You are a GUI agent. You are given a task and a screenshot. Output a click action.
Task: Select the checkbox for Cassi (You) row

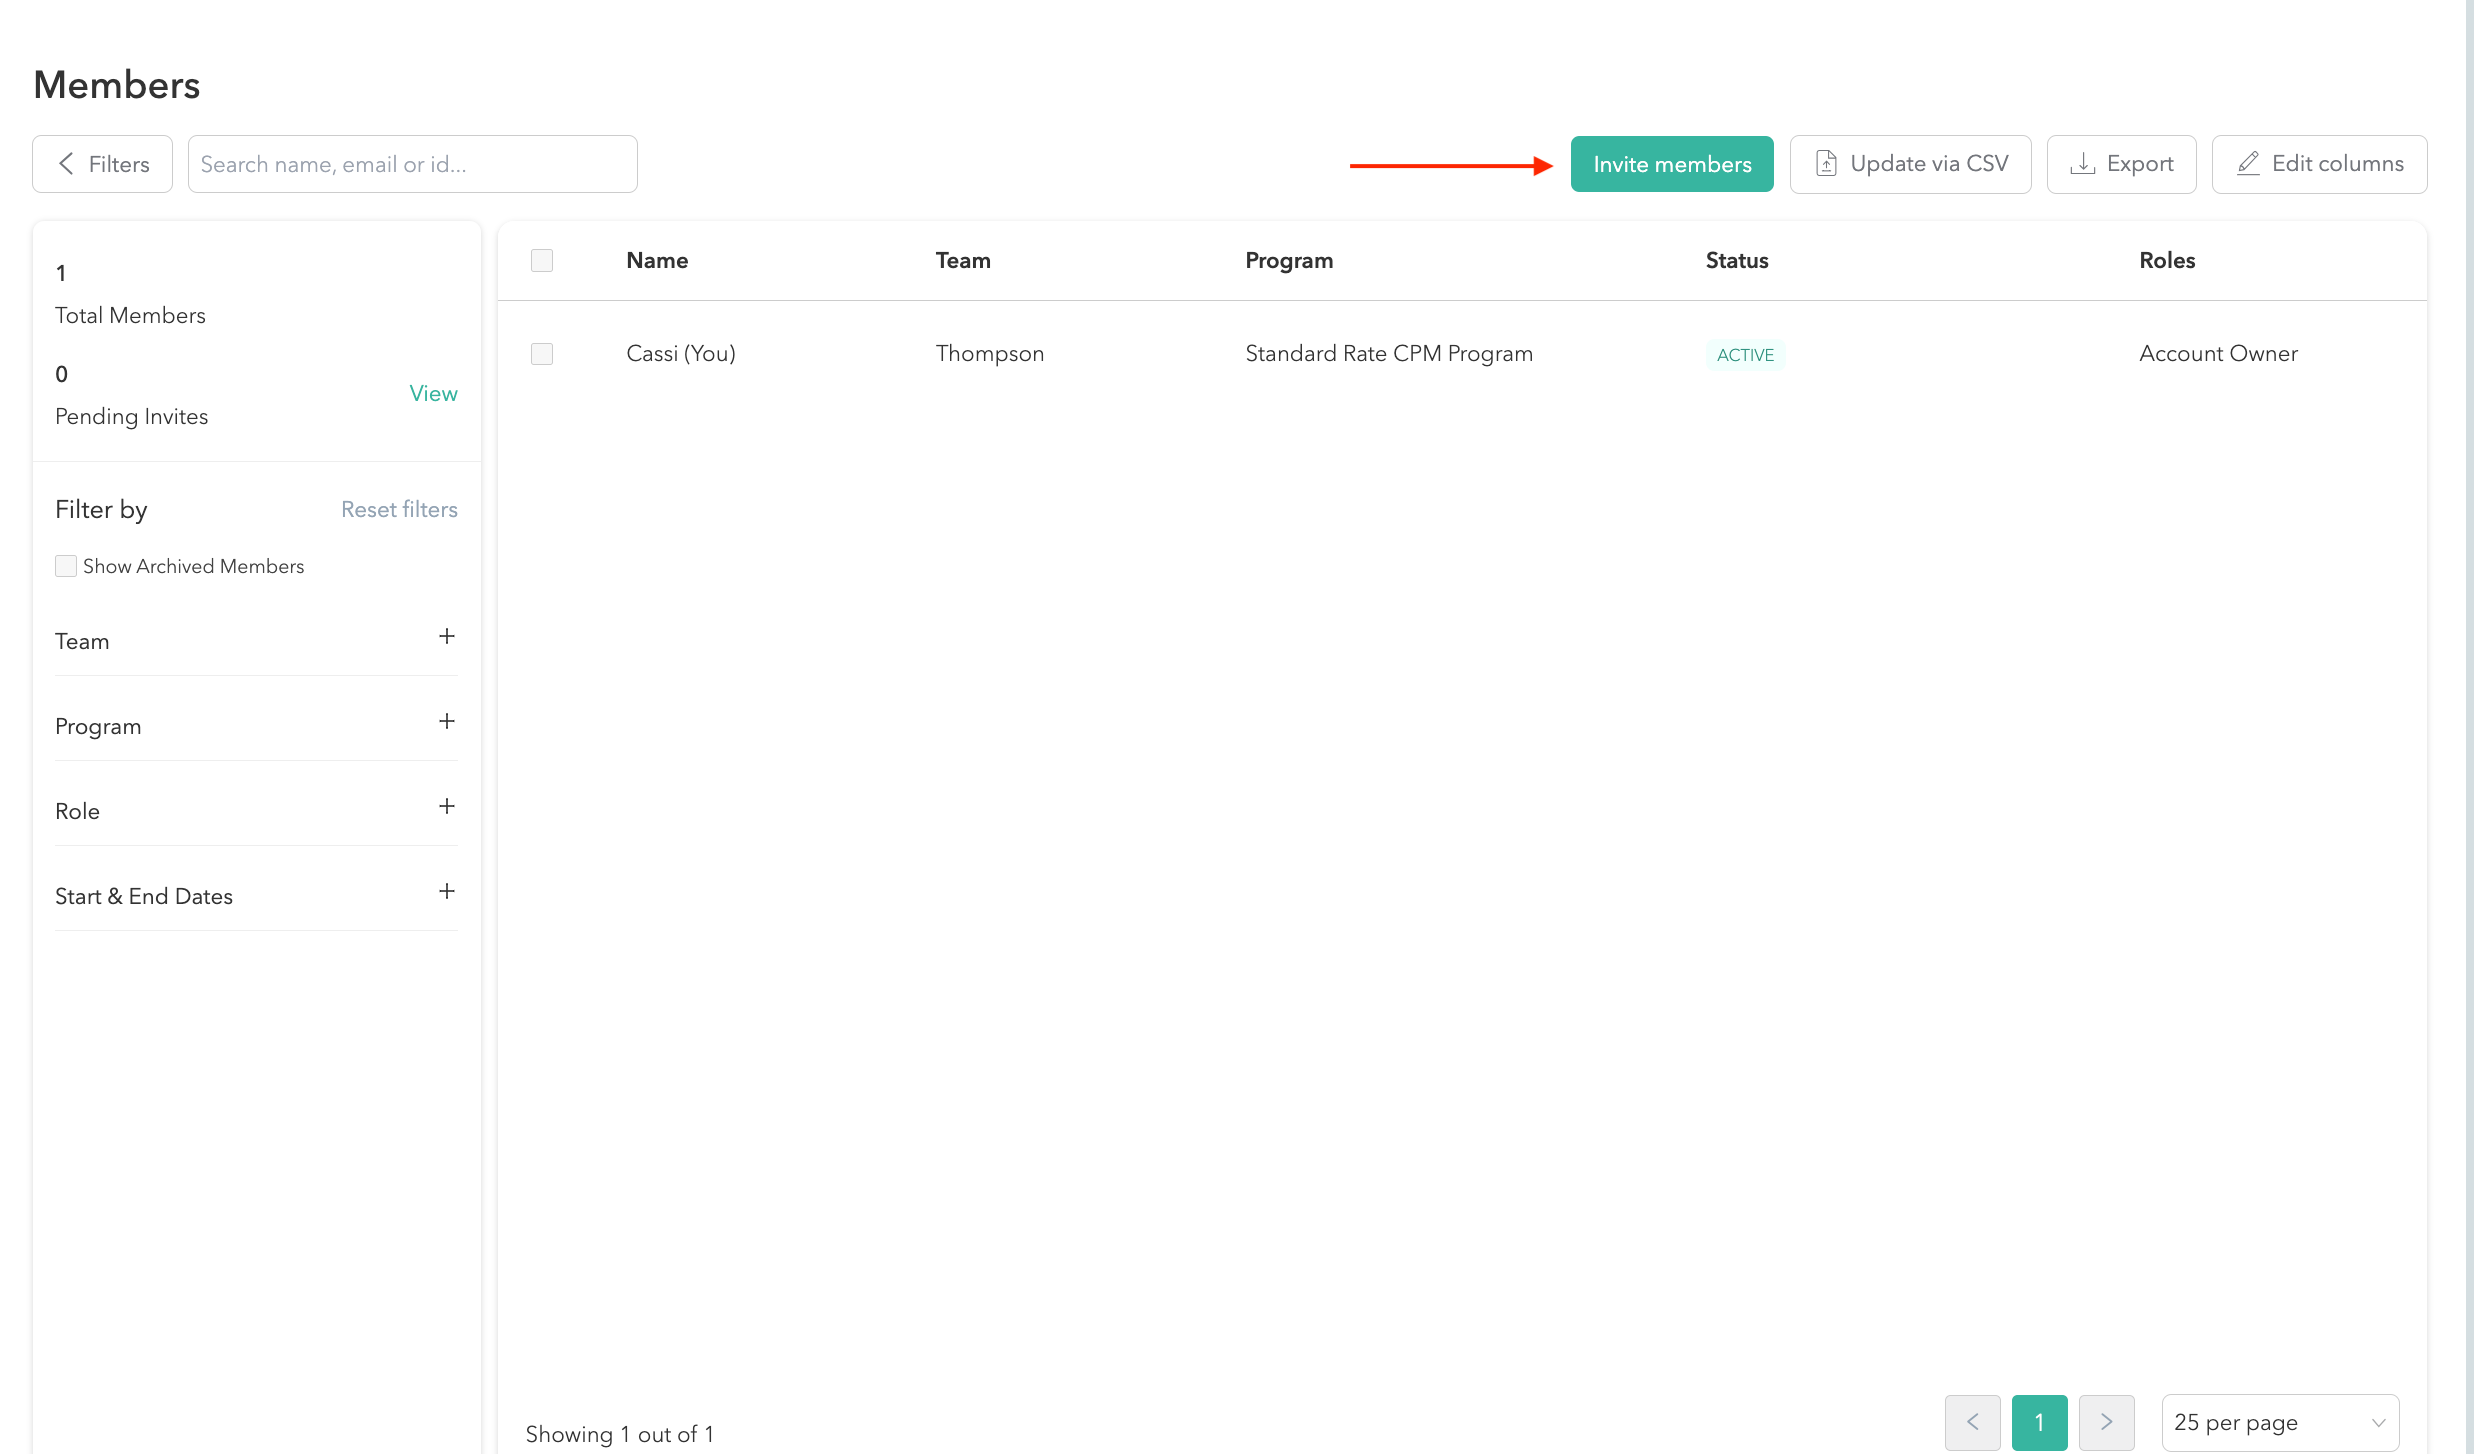[x=542, y=354]
